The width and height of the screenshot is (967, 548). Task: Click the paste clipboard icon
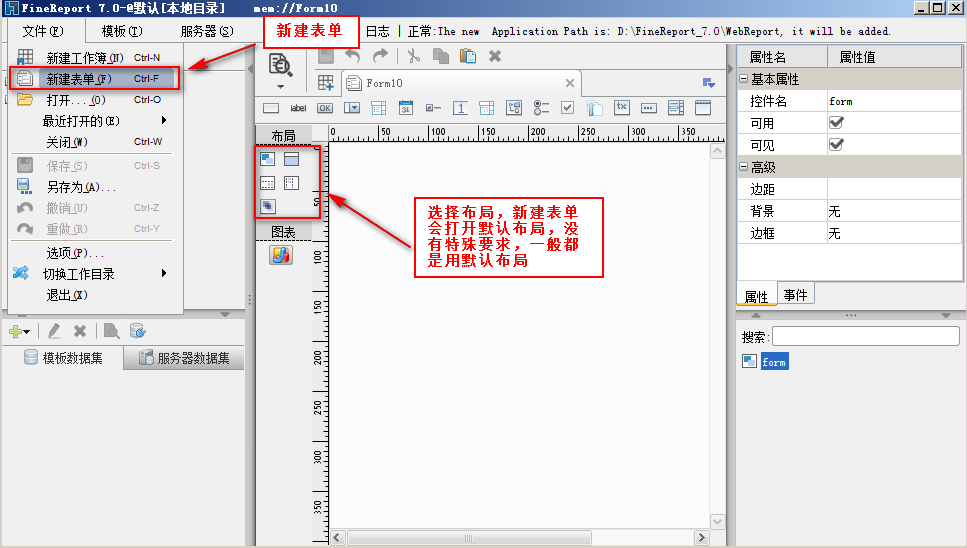click(x=468, y=56)
